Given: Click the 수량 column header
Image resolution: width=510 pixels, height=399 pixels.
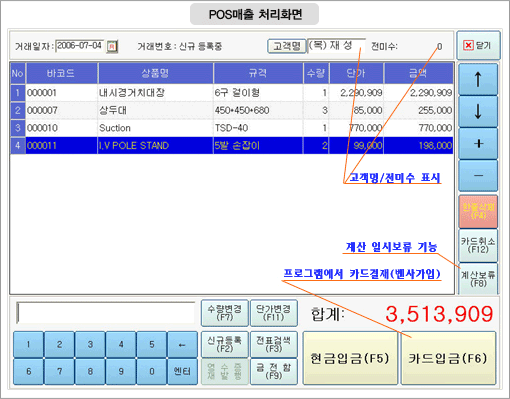Looking at the screenshot, I should pyautogui.click(x=316, y=73).
